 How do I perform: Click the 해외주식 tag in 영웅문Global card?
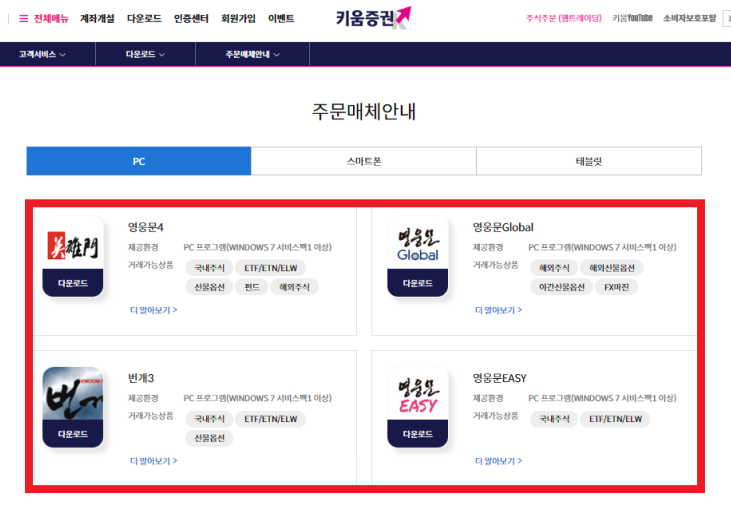554,268
